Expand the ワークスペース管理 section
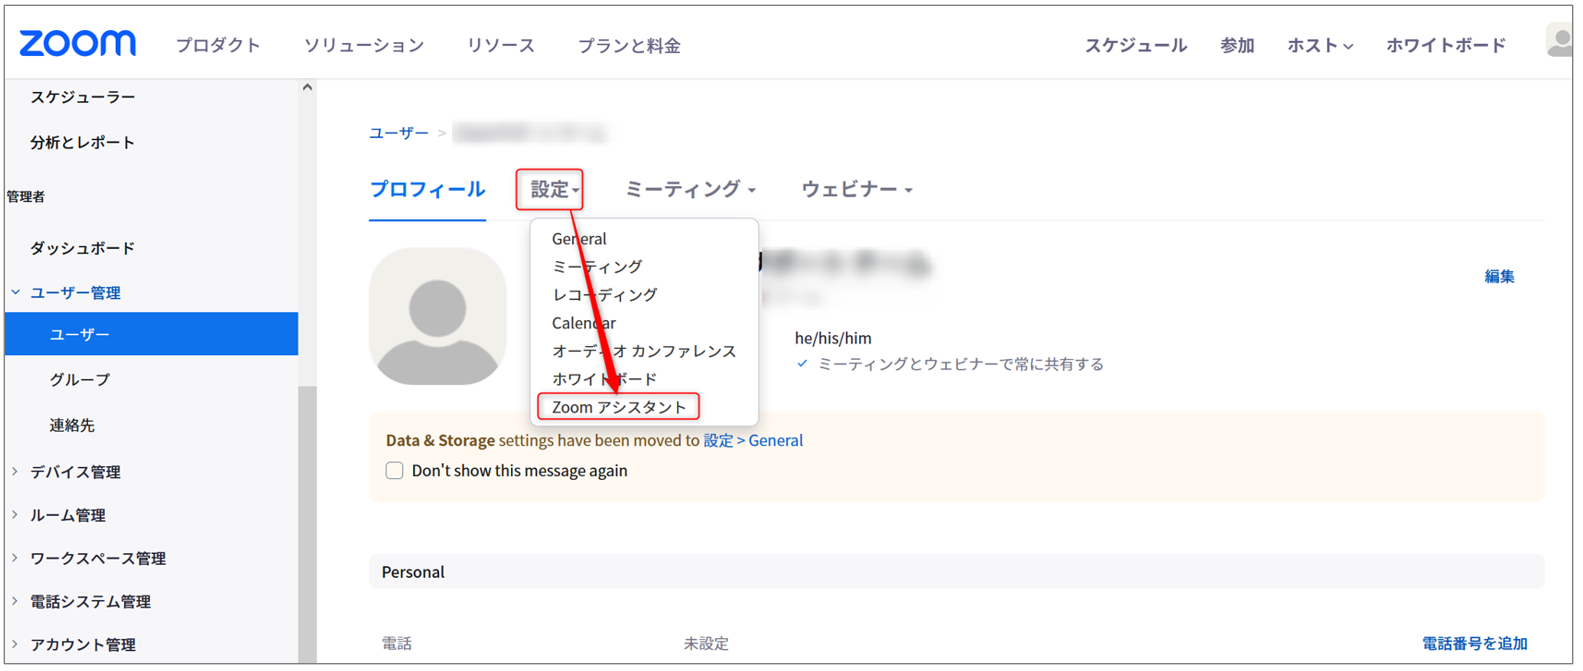The image size is (1583, 671). pos(16,558)
